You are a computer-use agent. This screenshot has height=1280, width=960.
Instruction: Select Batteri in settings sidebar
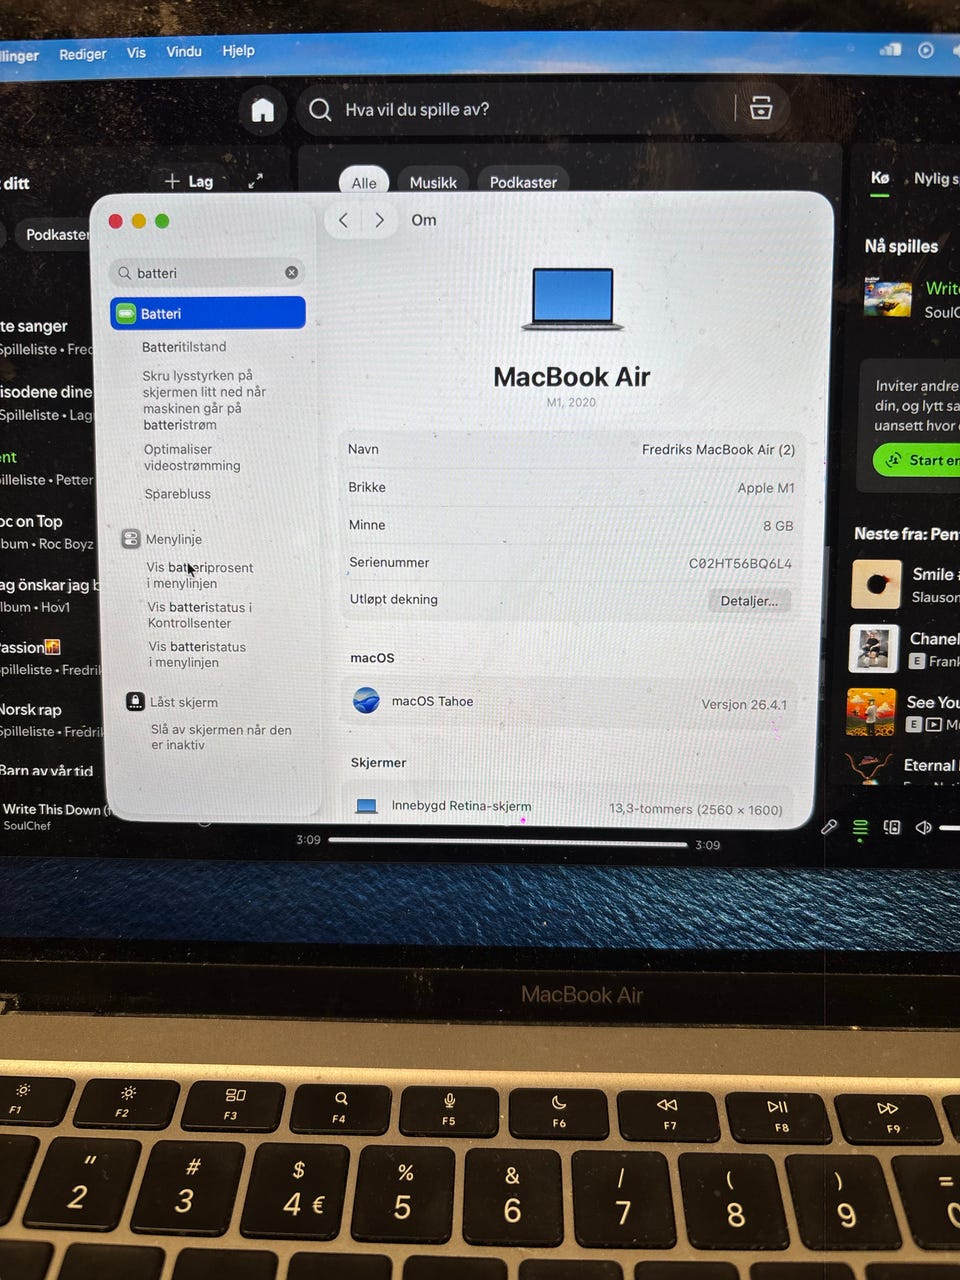[x=208, y=313]
